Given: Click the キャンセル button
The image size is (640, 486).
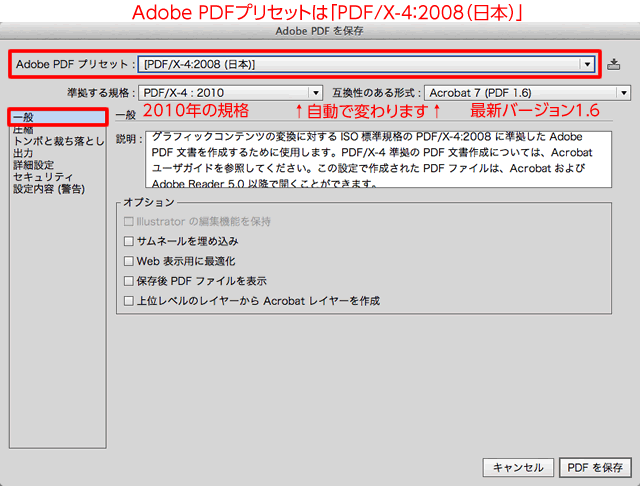Looking at the screenshot, I should 518,468.
